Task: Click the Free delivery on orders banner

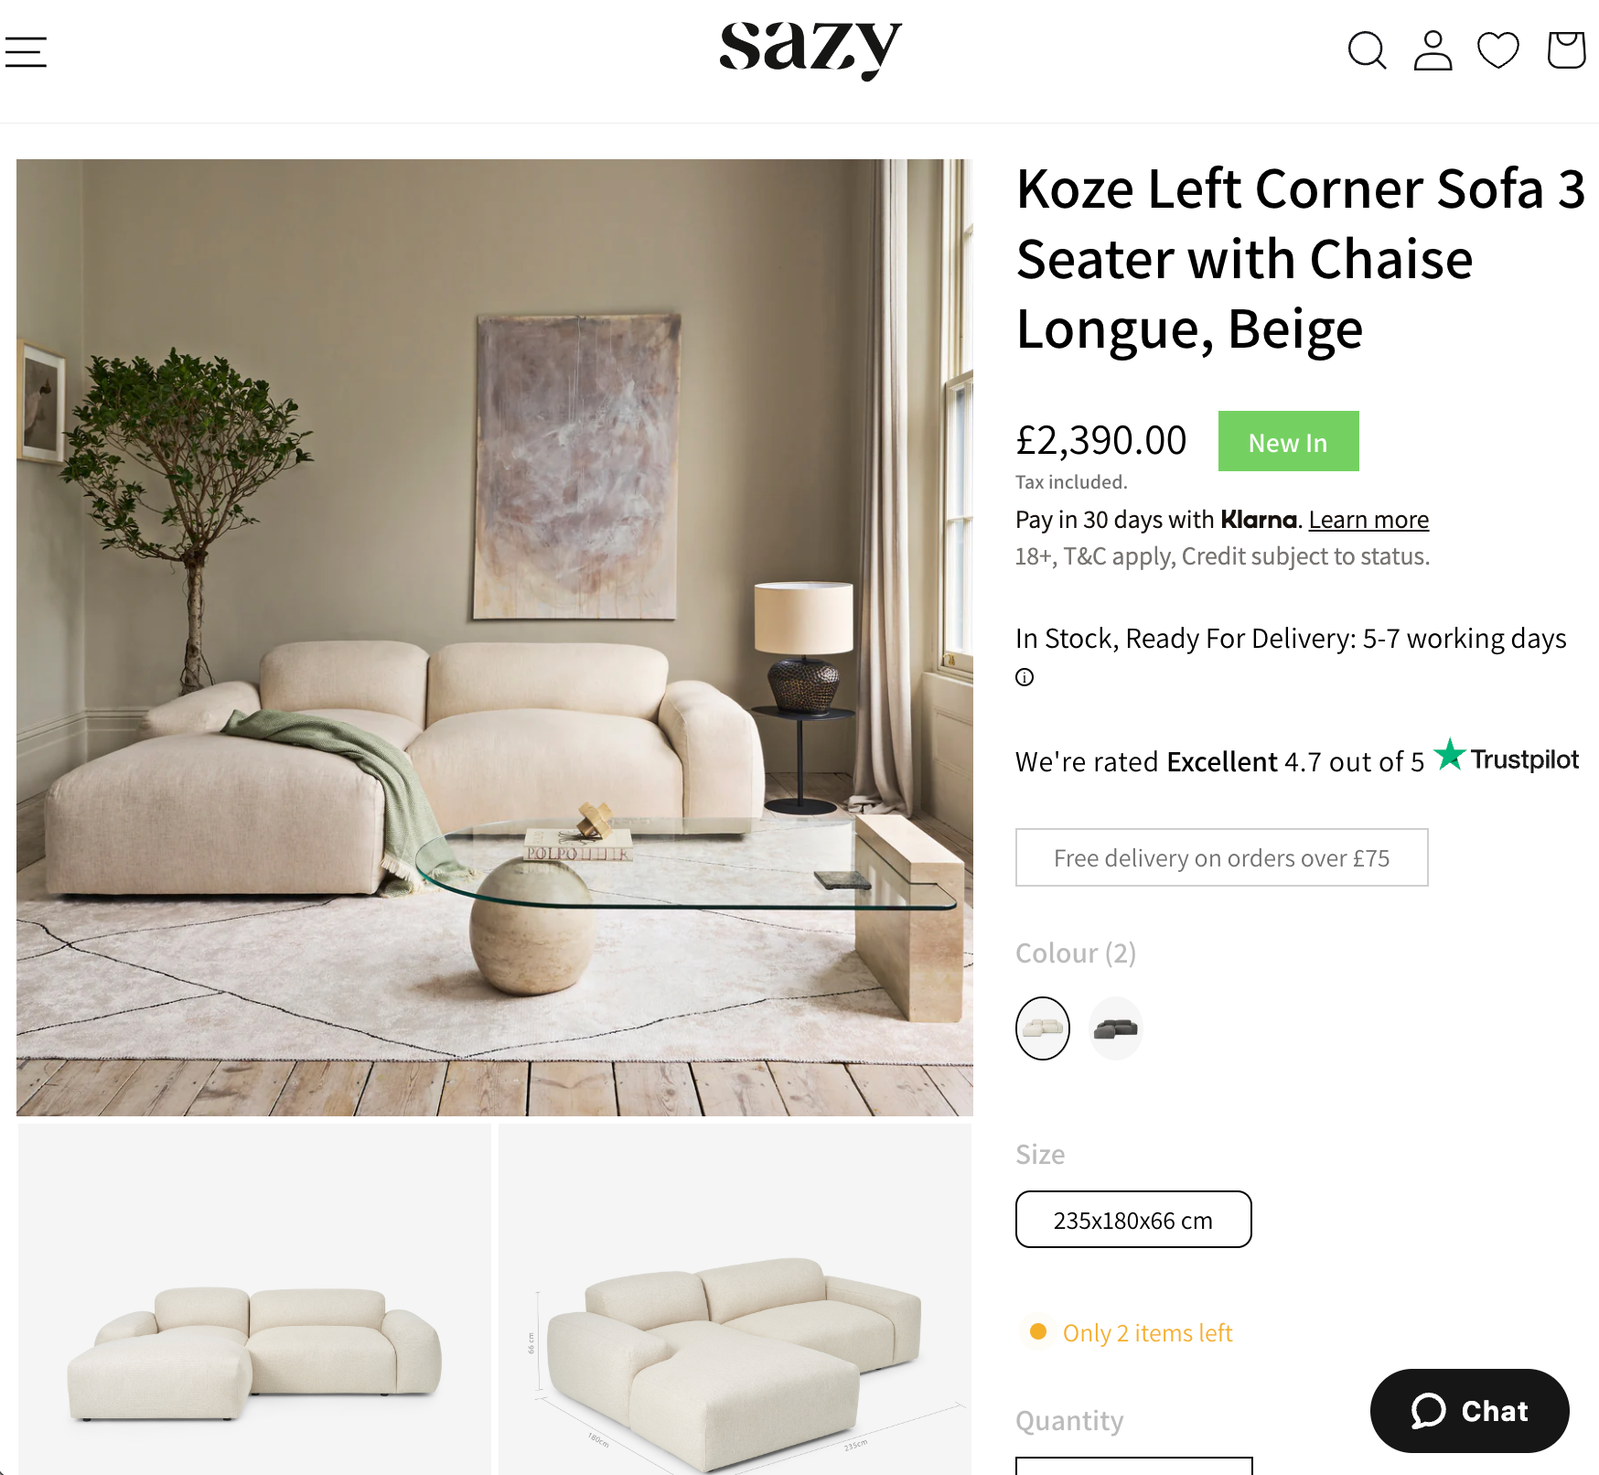Action: pyautogui.click(x=1221, y=857)
